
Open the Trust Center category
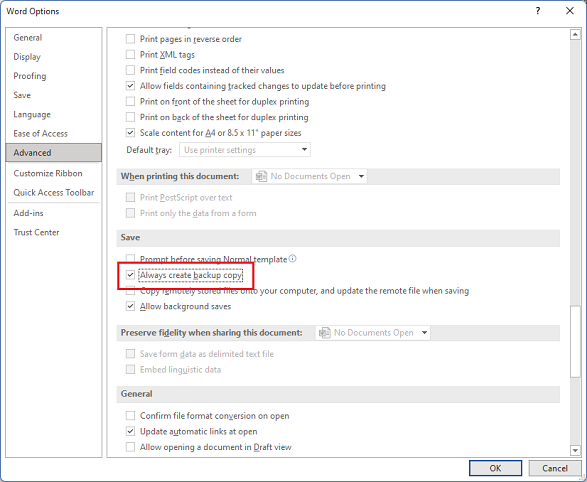coord(36,232)
